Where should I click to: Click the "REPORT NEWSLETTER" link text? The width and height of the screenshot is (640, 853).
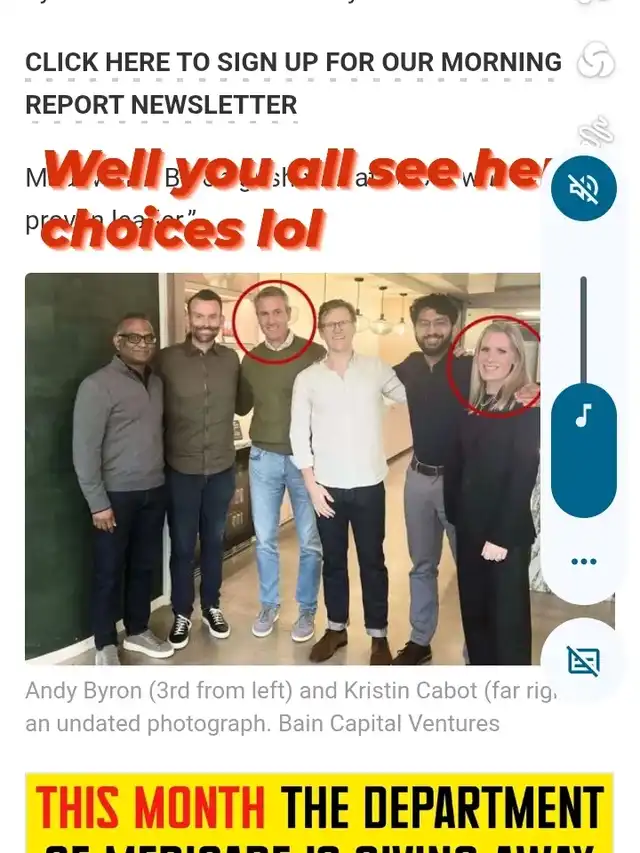click(161, 104)
